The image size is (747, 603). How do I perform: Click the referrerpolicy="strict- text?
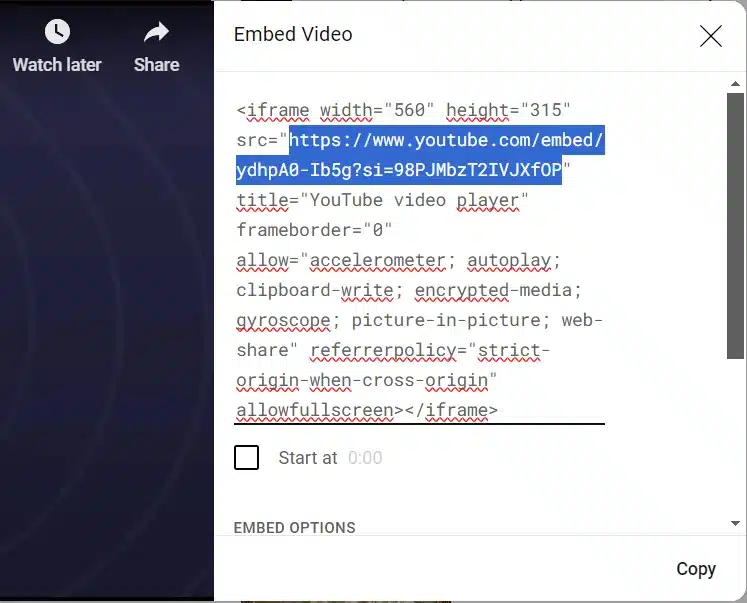click(x=430, y=350)
